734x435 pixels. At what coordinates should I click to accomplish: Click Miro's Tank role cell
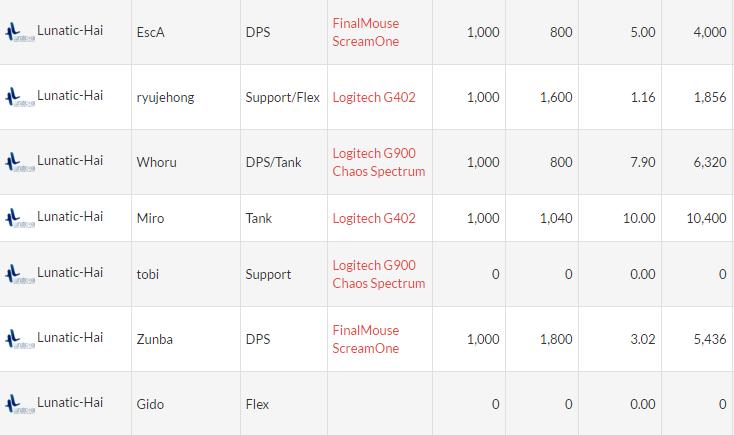pyautogui.click(x=259, y=218)
